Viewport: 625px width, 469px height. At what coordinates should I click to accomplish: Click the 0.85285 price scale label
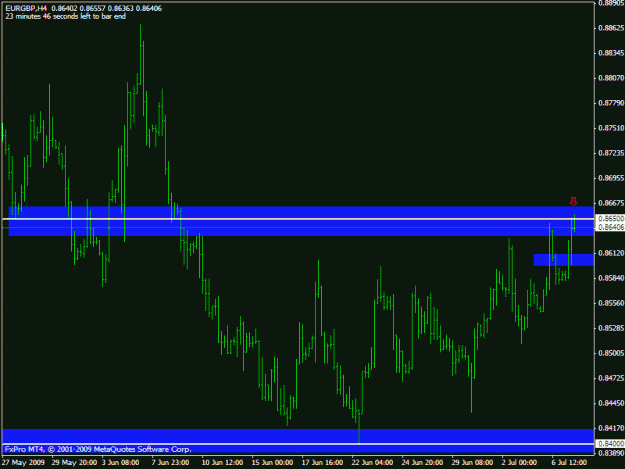point(611,328)
